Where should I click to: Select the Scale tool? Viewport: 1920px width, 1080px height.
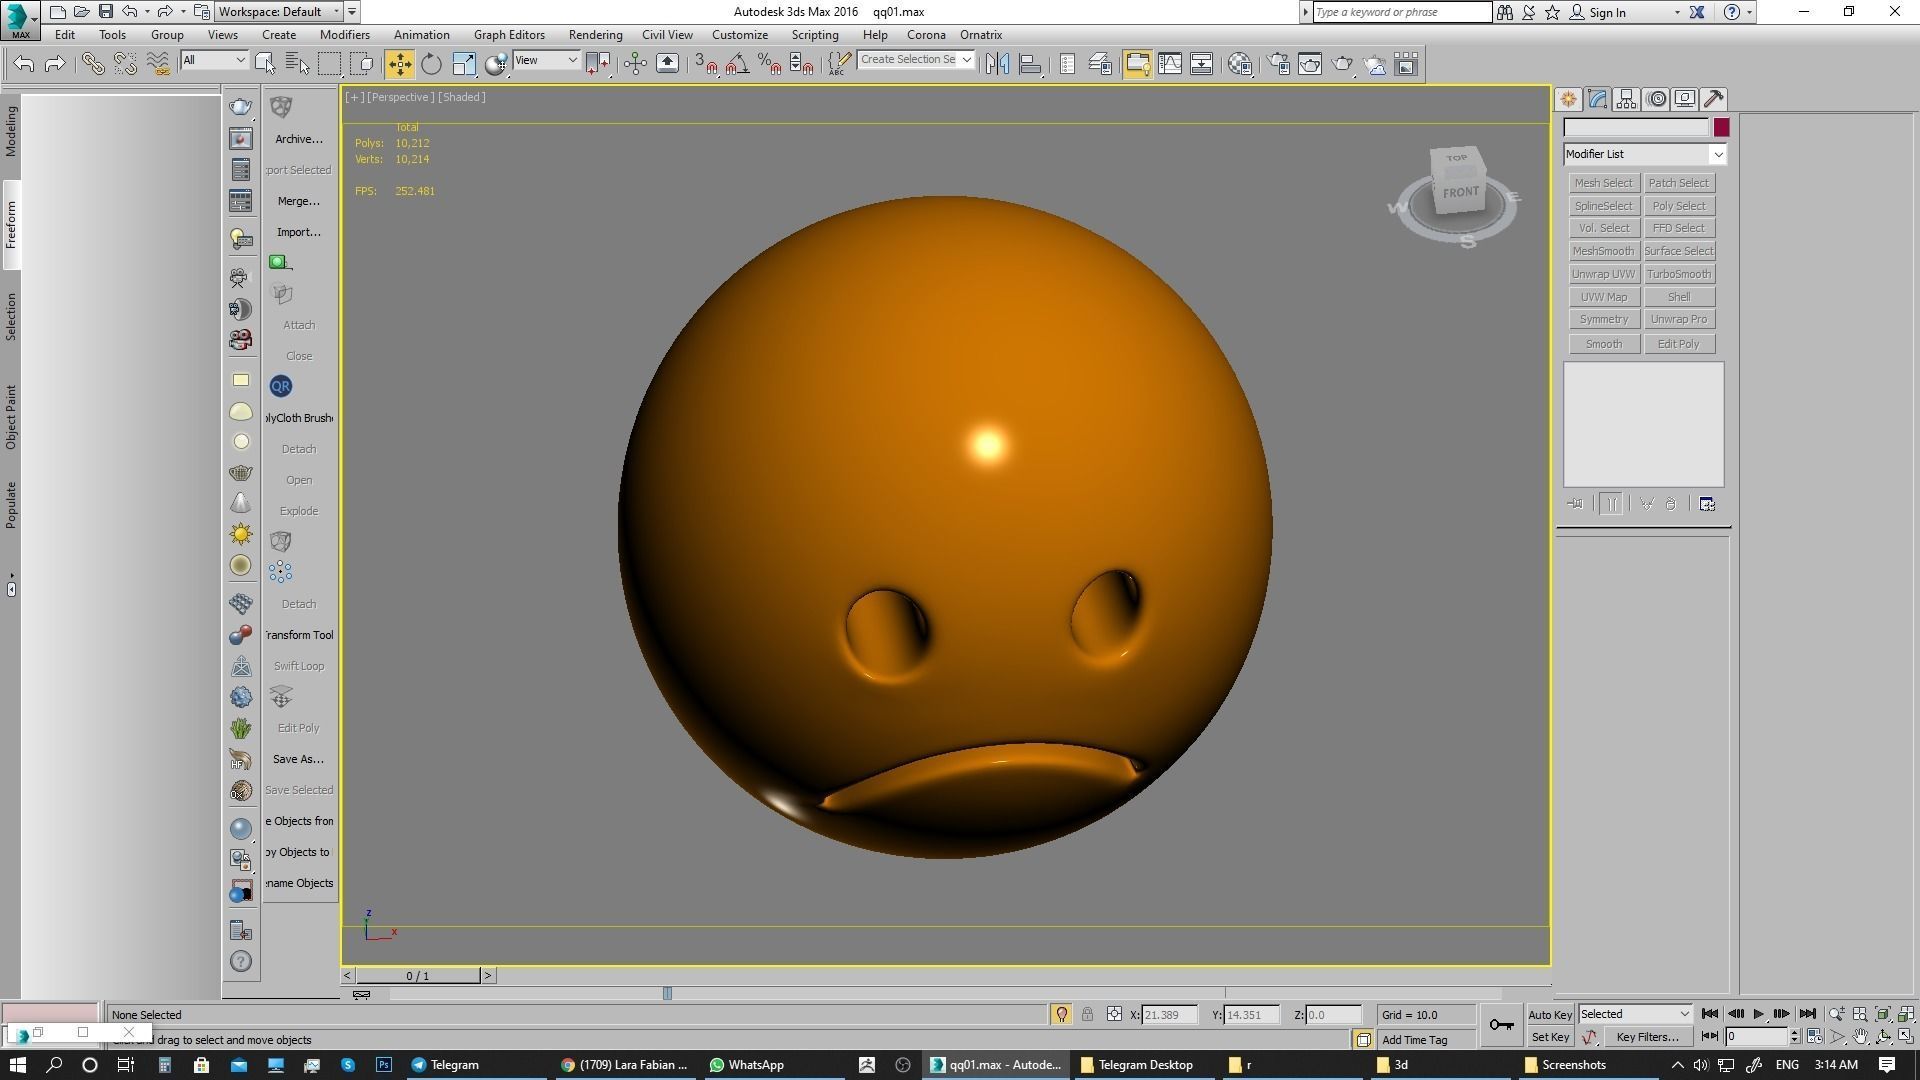click(x=464, y=64)
